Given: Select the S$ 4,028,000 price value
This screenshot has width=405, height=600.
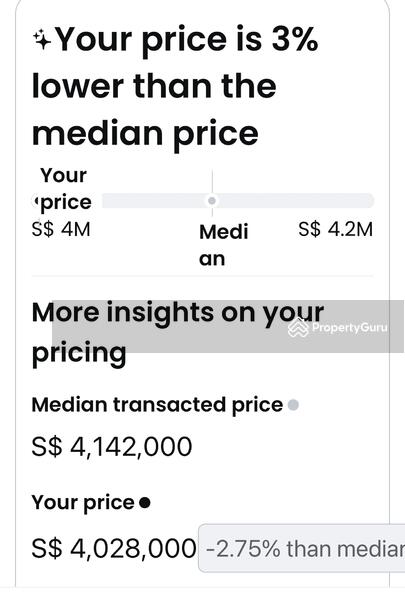Looking at the screenshot, I should [114, 548].
